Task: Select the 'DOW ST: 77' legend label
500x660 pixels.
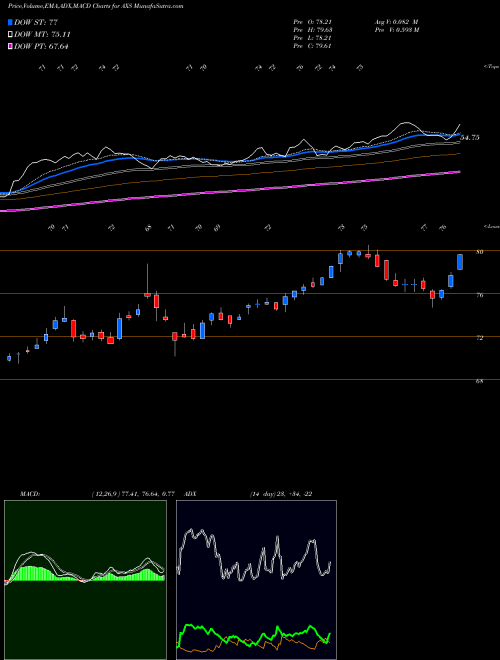Action: point(36,22)
